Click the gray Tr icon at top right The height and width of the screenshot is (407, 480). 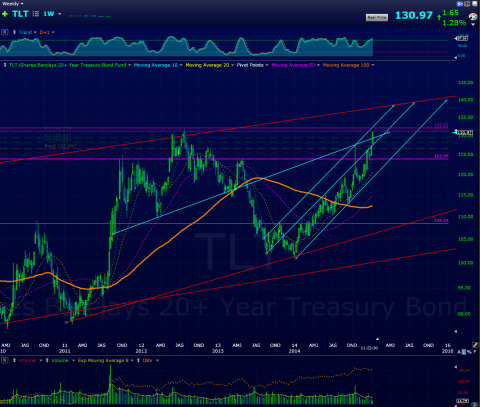(x=467, y=4)
